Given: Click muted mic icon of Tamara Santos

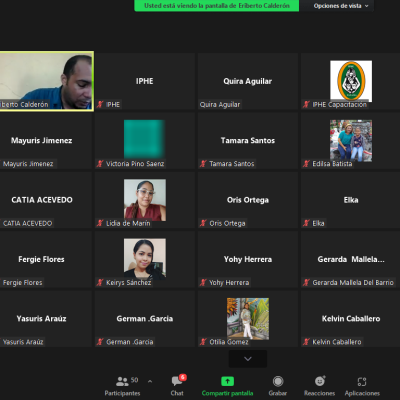Looking at the screenshot, I should (x=203, y=164).
